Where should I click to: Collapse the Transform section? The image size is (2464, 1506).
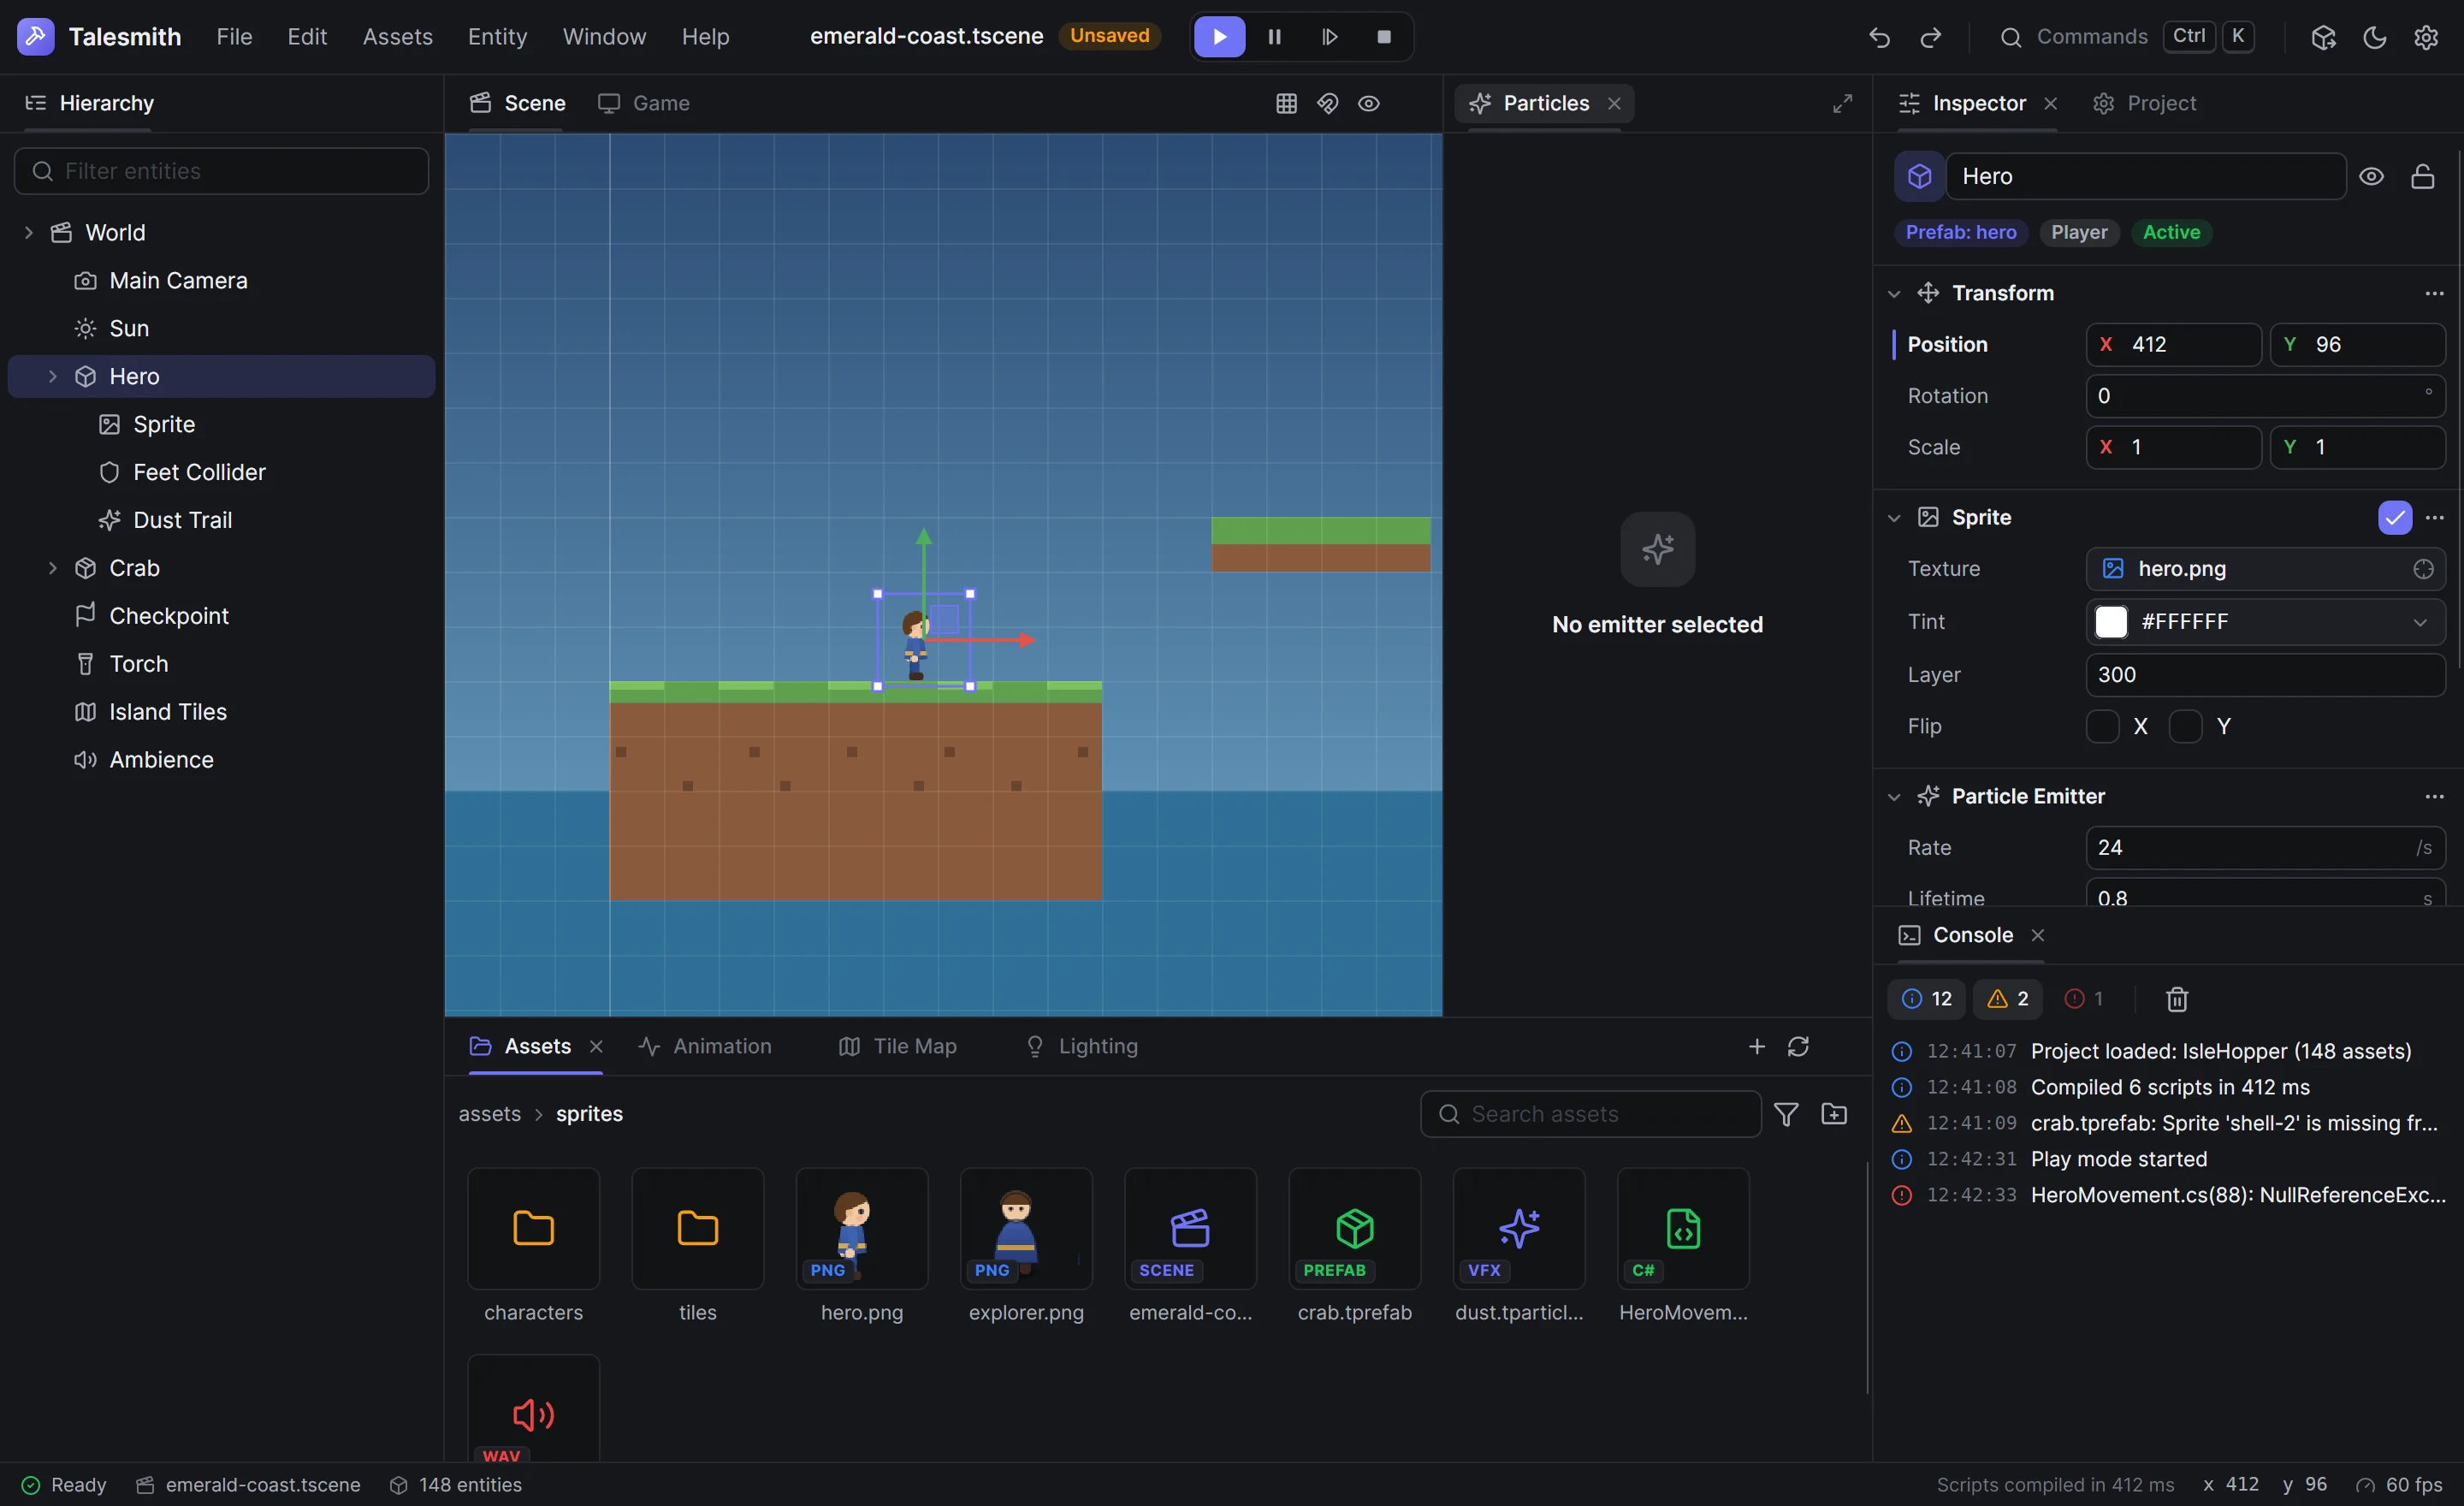click(x=1893, y=293)
